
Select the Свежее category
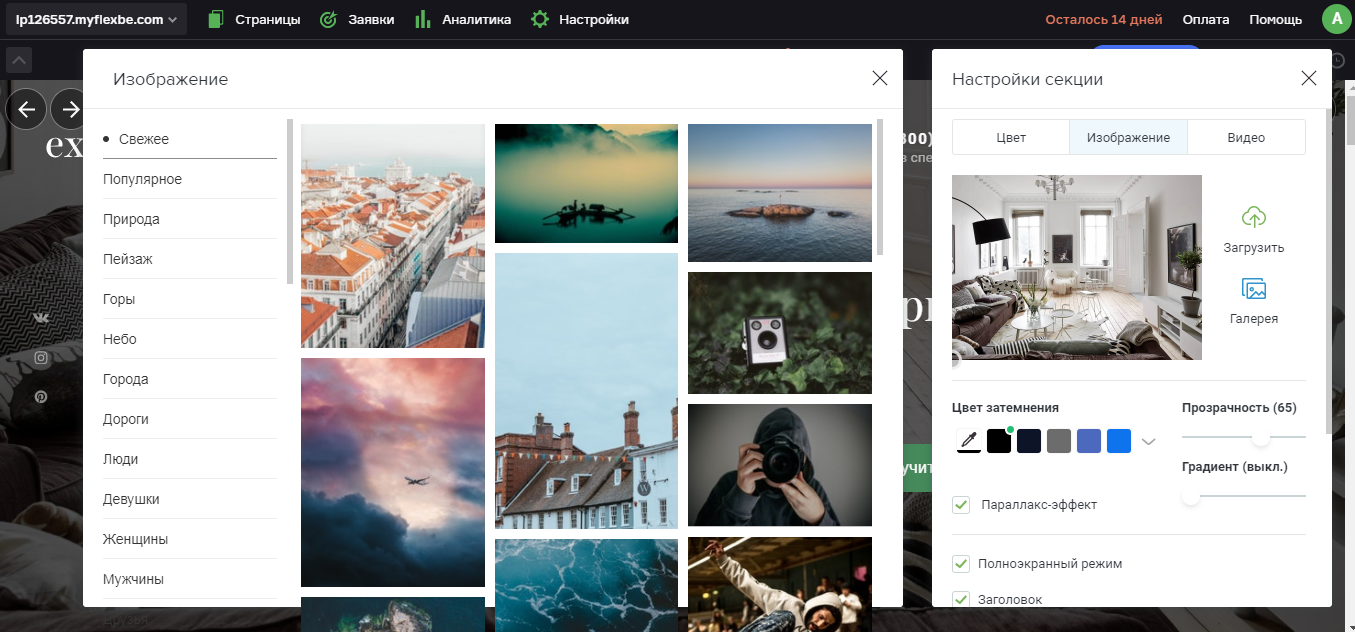pyautogui.click(x=190, y=139)
